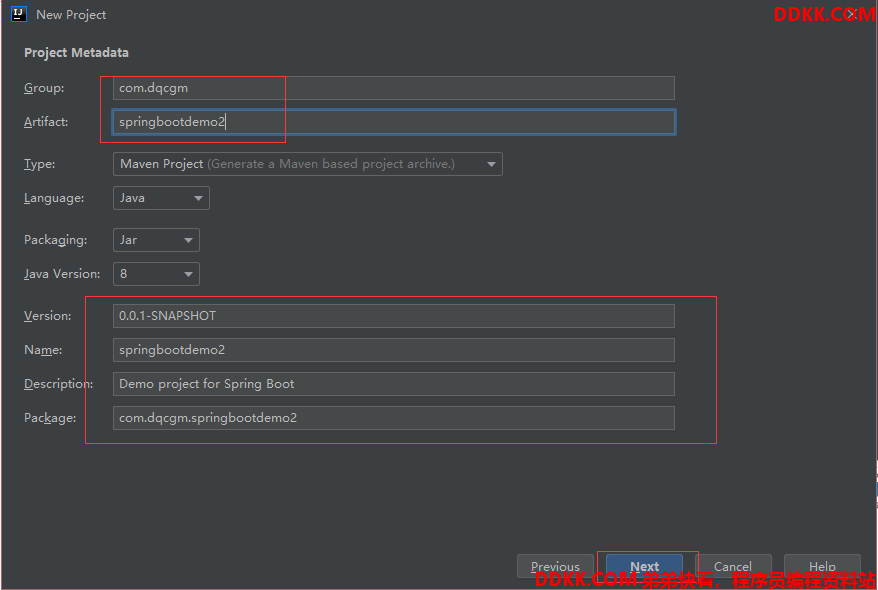Go back with the Previous button

555,566
